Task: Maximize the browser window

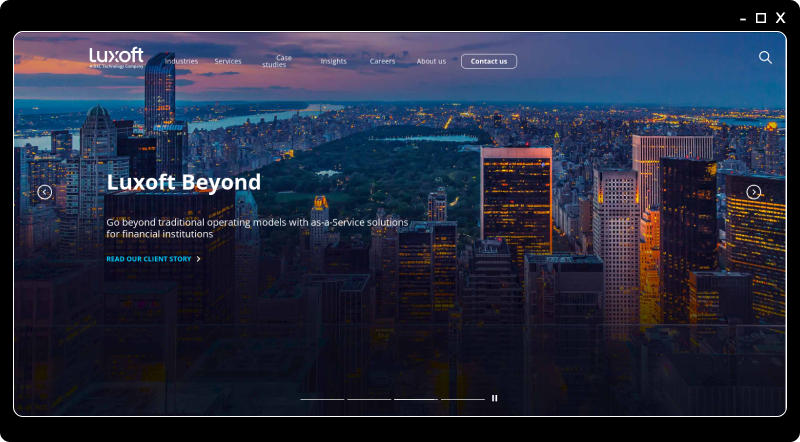Action: tap(761, 18)
